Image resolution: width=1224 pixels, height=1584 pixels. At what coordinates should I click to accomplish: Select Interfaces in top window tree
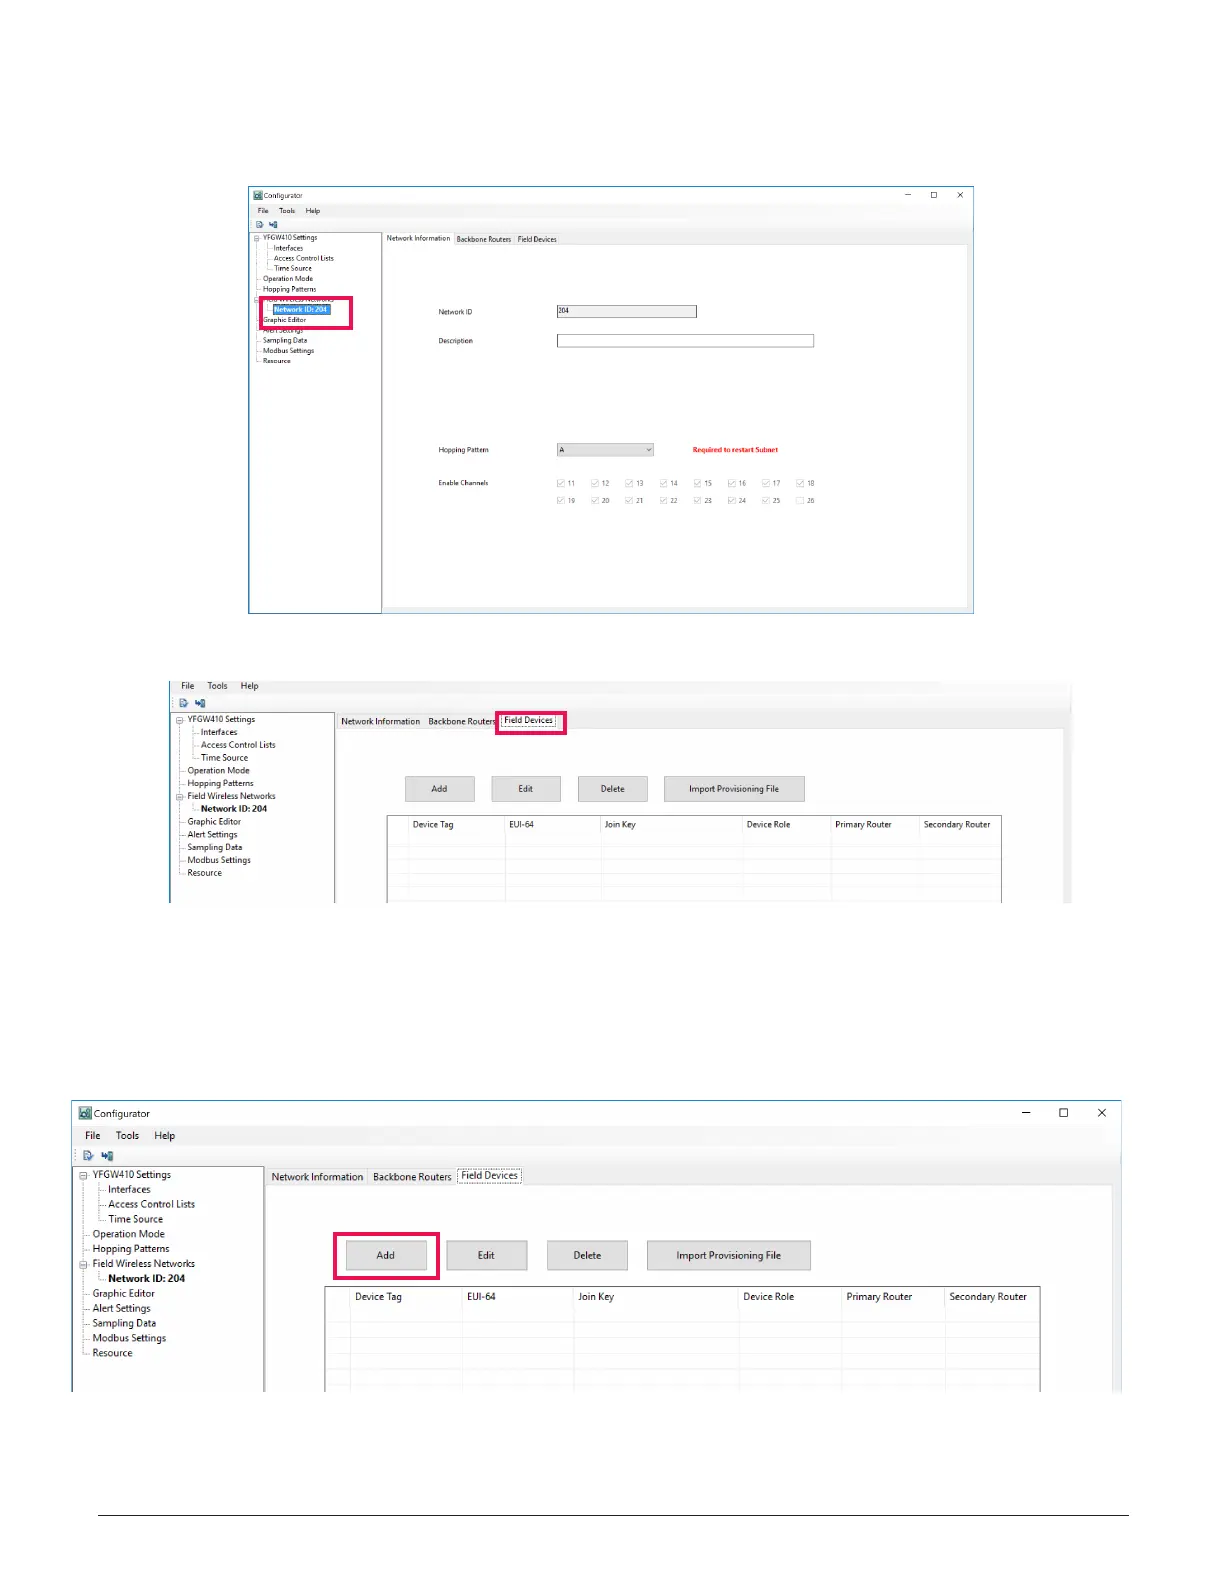[289, 248]
